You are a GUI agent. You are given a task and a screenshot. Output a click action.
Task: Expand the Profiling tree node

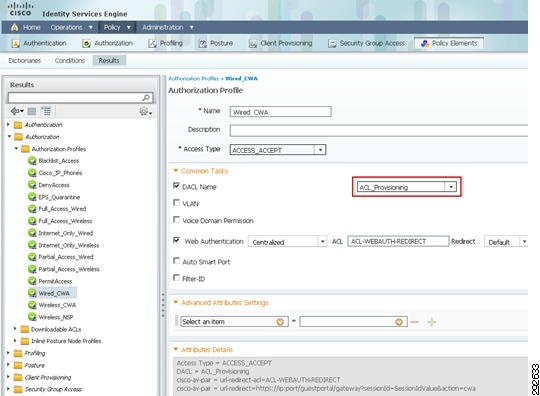pos(8,353)
